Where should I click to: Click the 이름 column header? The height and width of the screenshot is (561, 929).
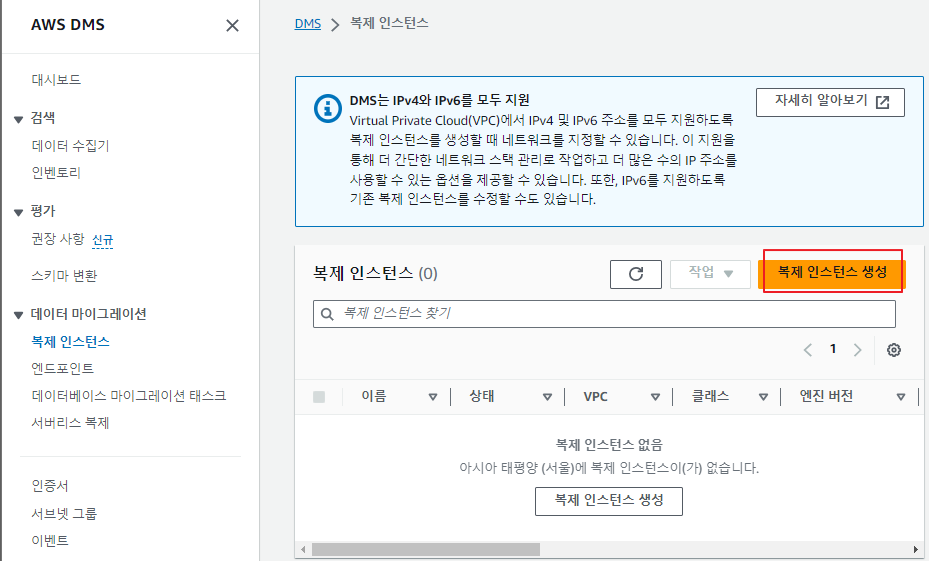coord(374,396)
